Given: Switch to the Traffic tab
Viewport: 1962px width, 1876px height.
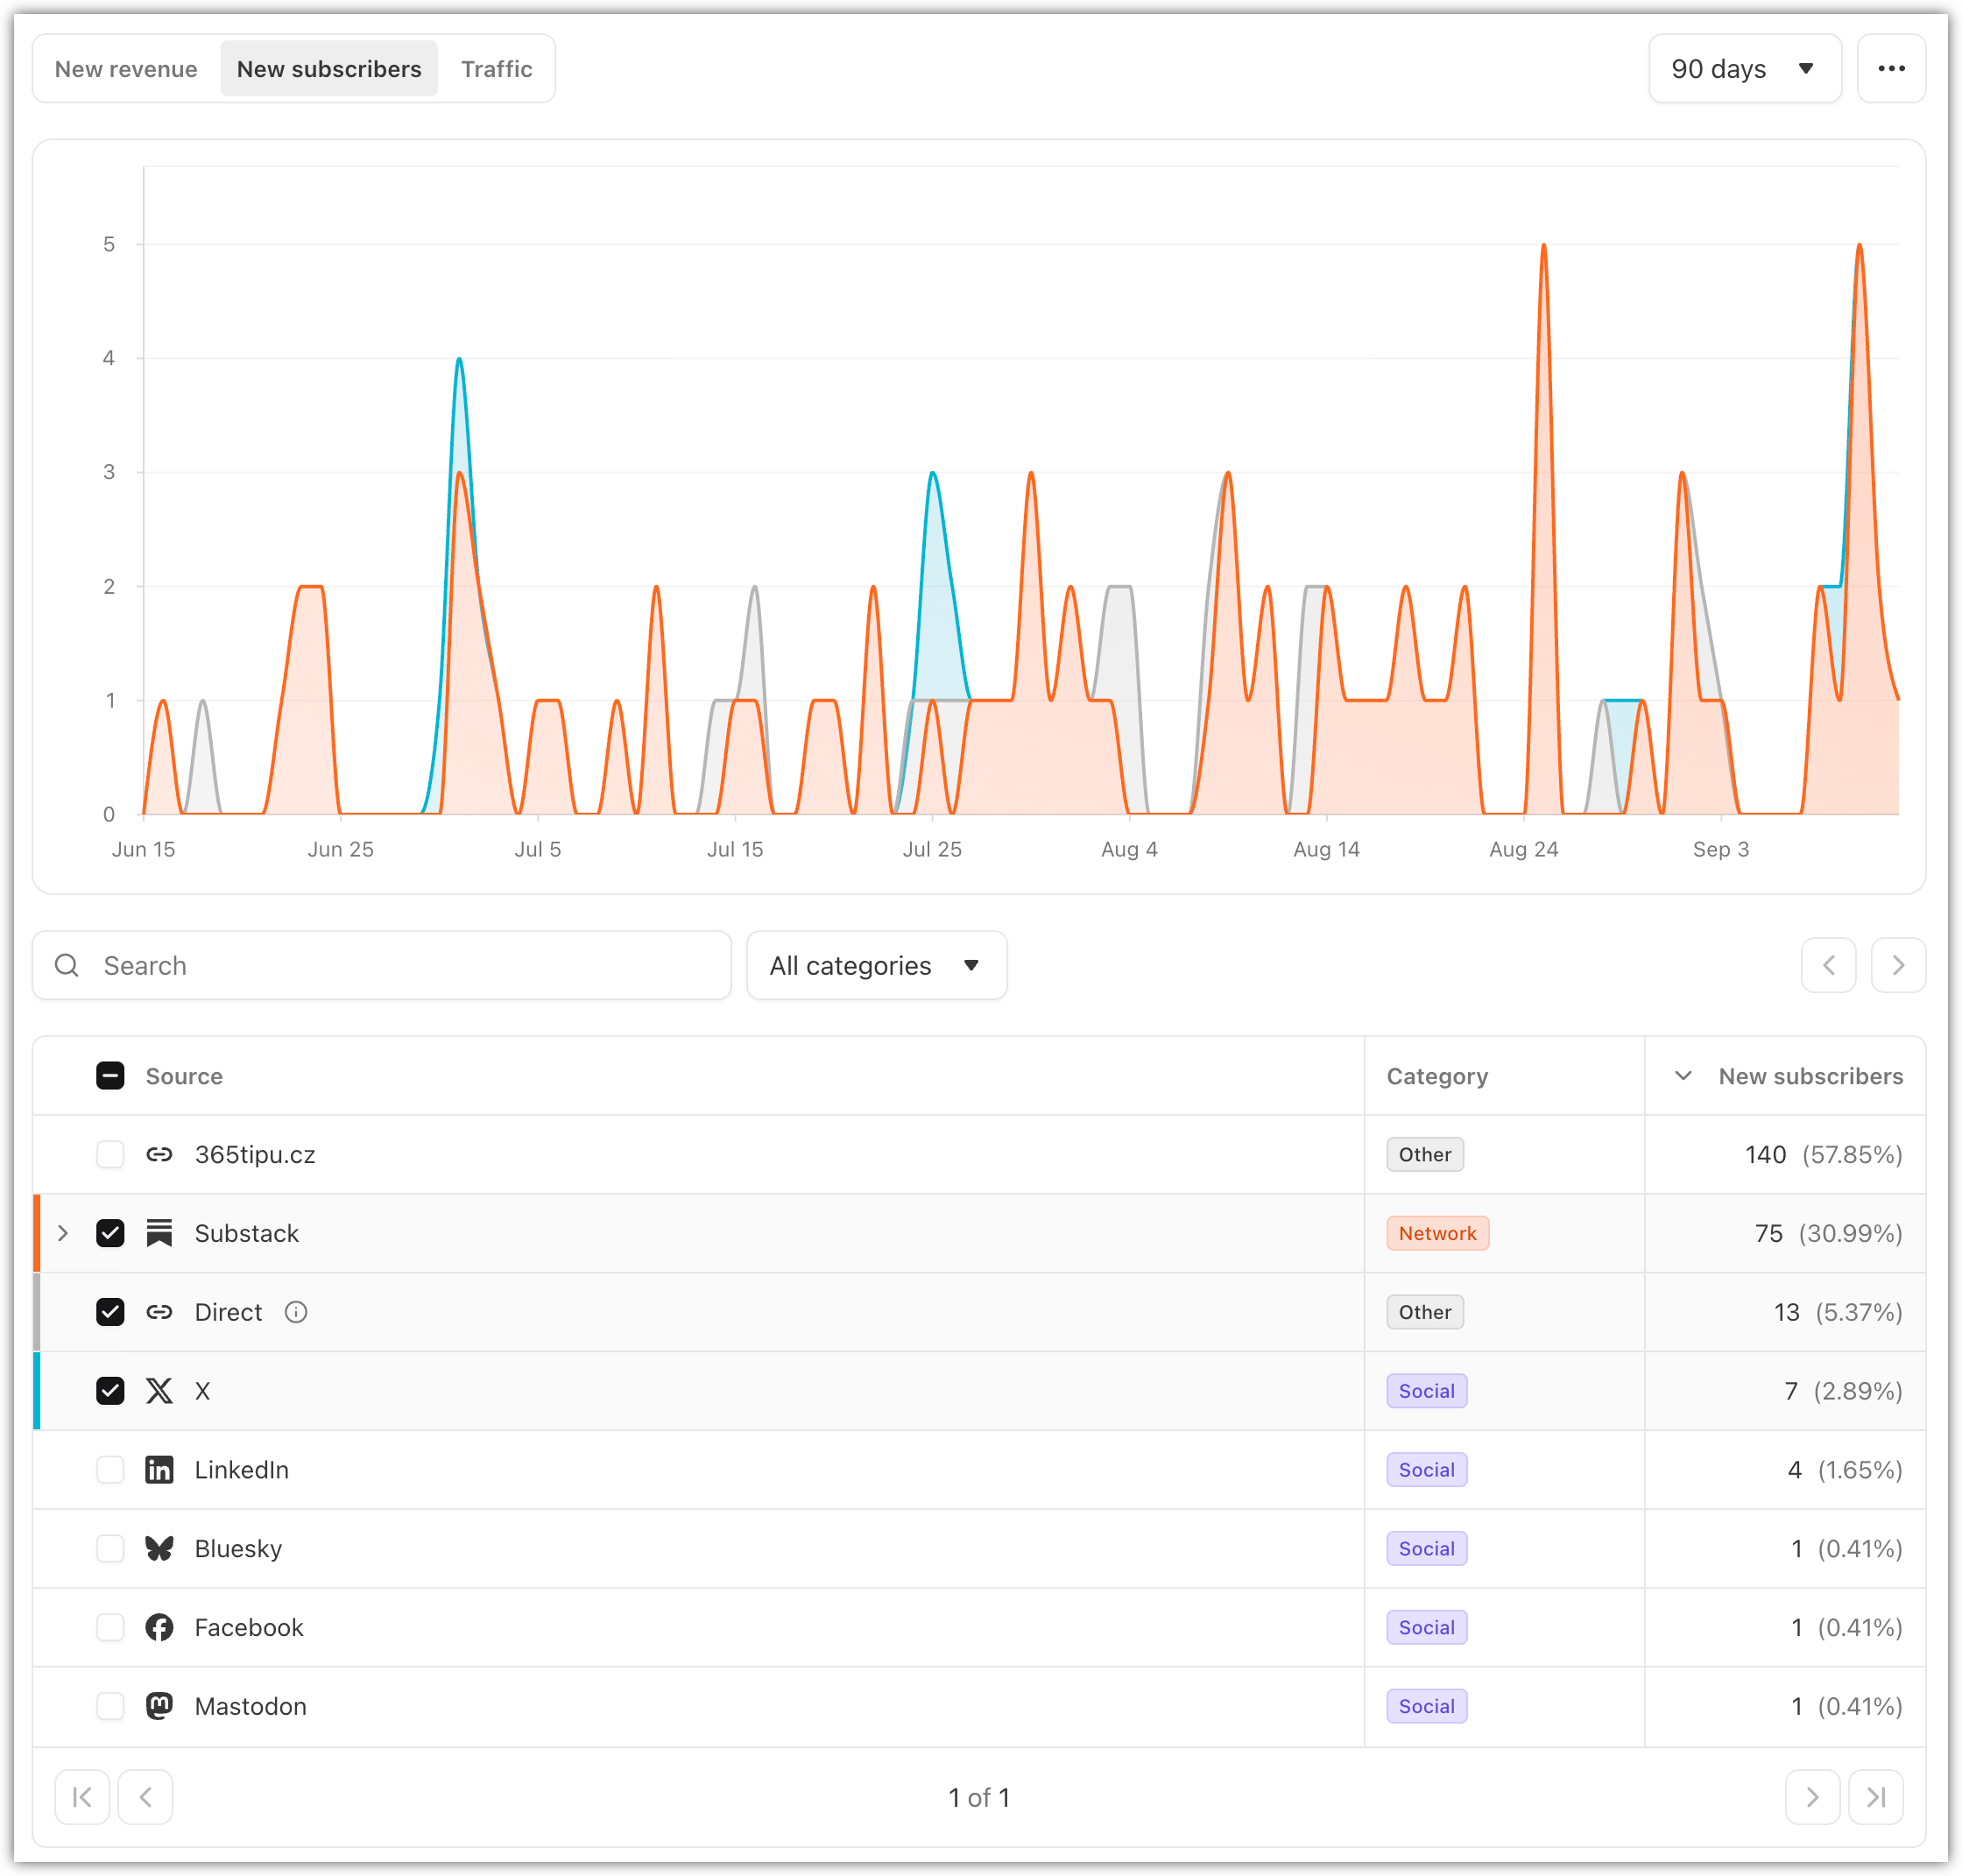Looking at the screenshot, I should [x=496, y=68].
